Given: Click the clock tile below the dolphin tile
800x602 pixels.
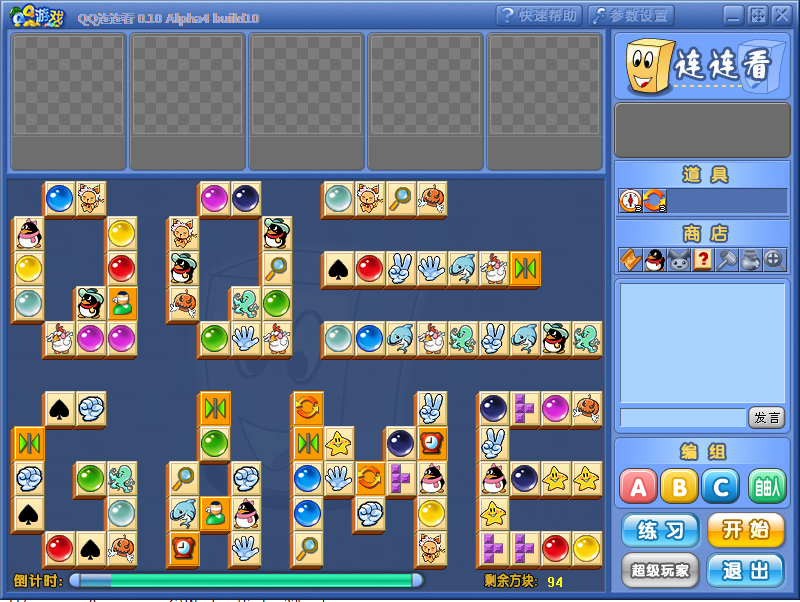Looking at the screenshot, I should click(x=183, y=549).
